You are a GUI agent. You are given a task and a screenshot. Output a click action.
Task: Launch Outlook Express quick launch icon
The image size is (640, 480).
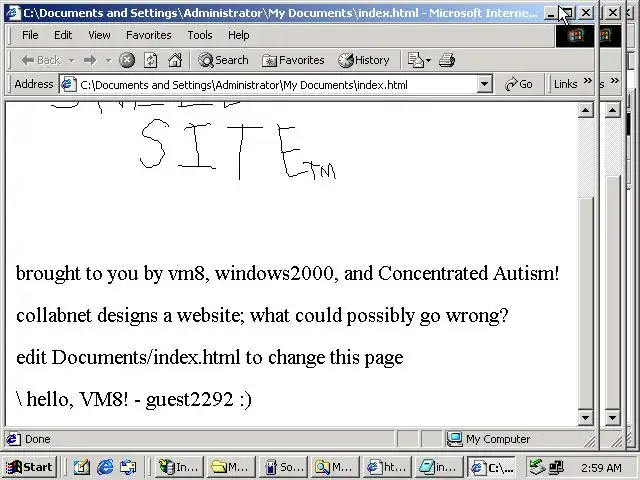pyautogui.click(x=128, y=467)
